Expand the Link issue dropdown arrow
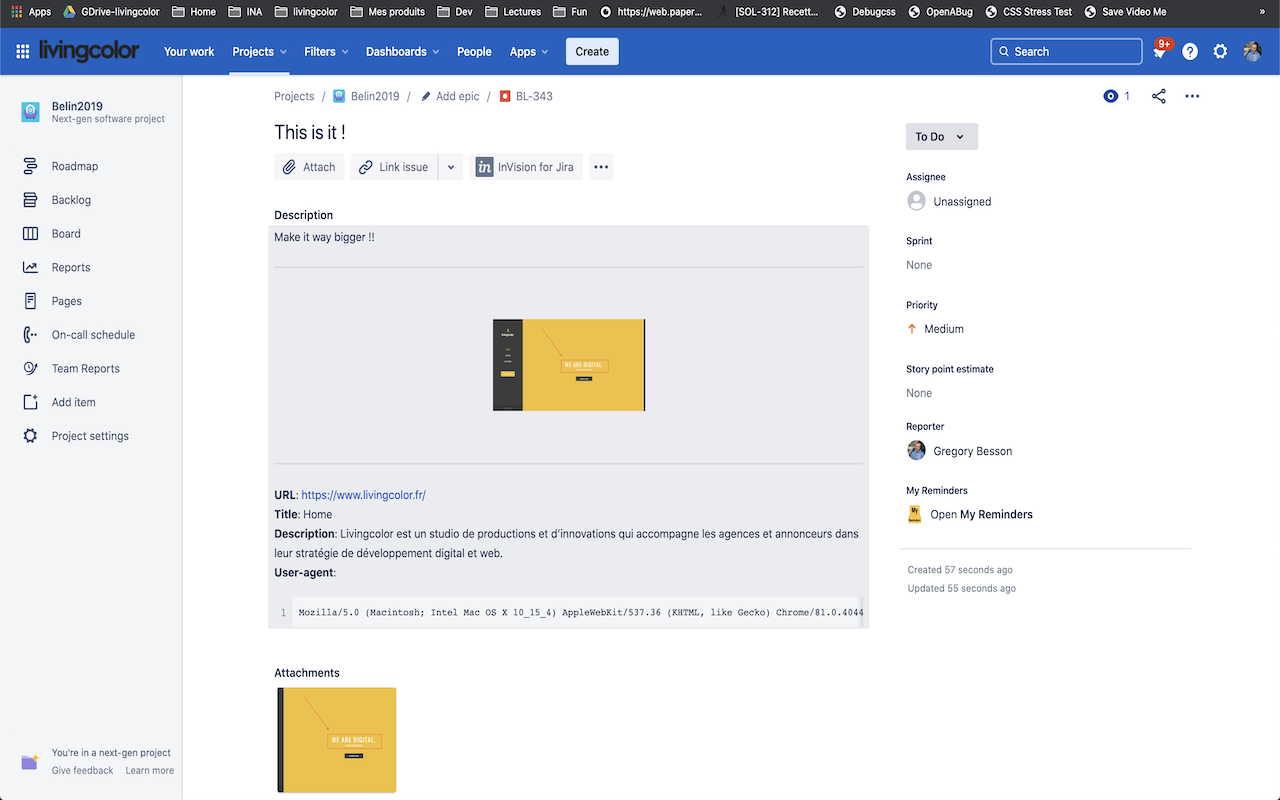This screenshot has width=1280, height=800. click(x=451, y=167)
